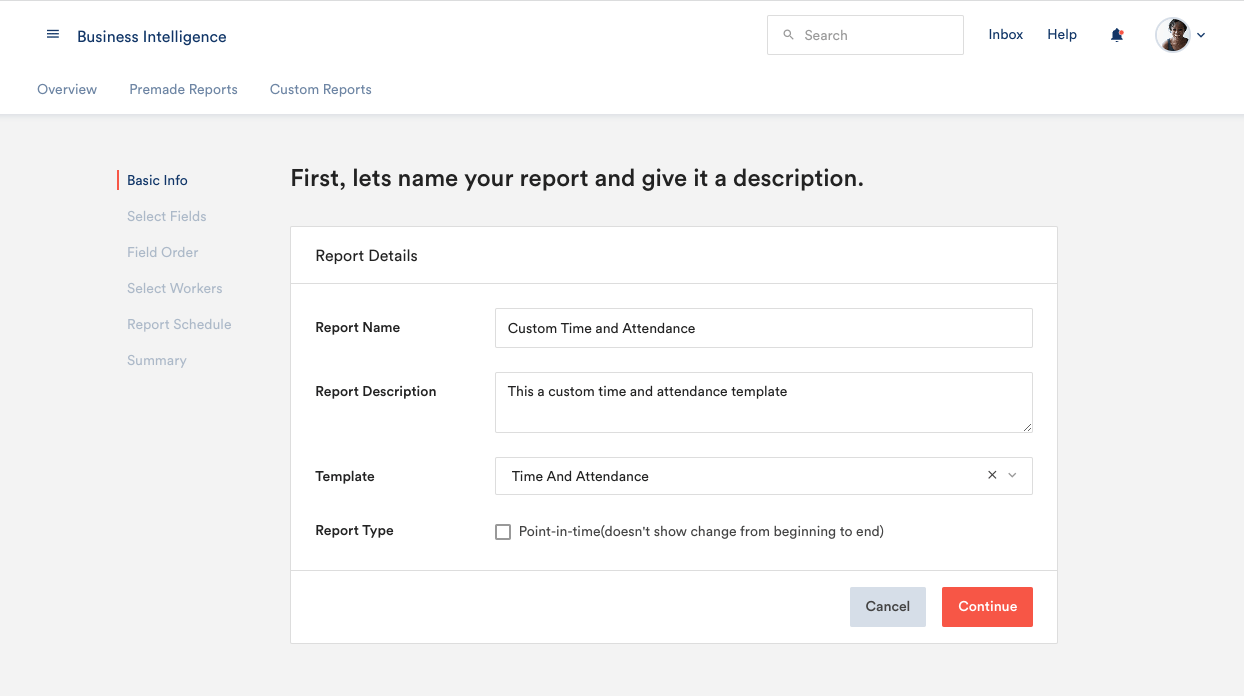Cancel the report creation
The image size is (1244, 696).
887,606
